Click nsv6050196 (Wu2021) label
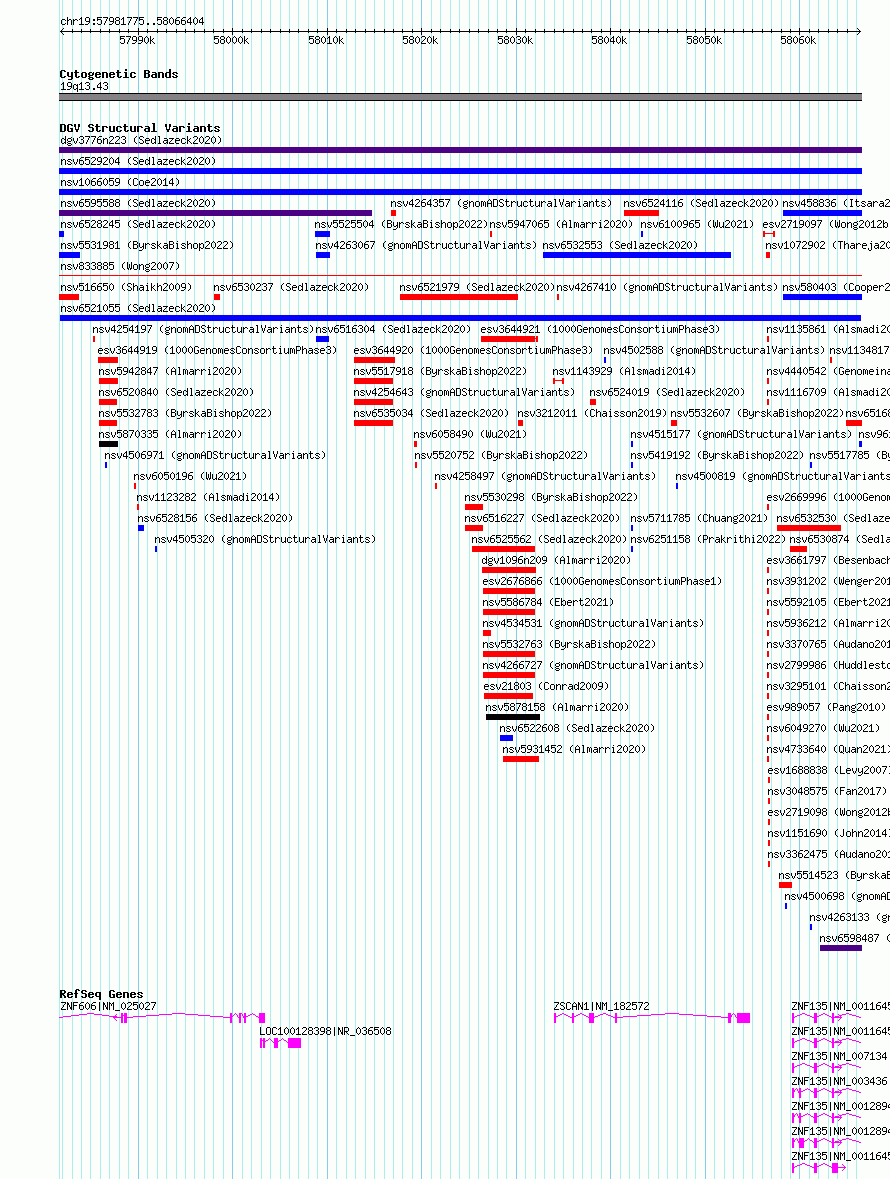The width and height of the screenshot is (890, 1179). point(190,477)
